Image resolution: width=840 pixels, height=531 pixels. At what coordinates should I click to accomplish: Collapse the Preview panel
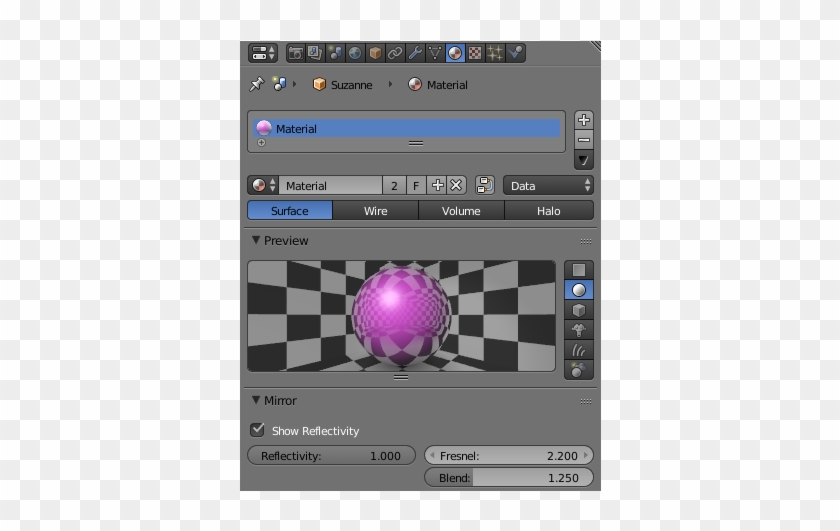[256, 240]
